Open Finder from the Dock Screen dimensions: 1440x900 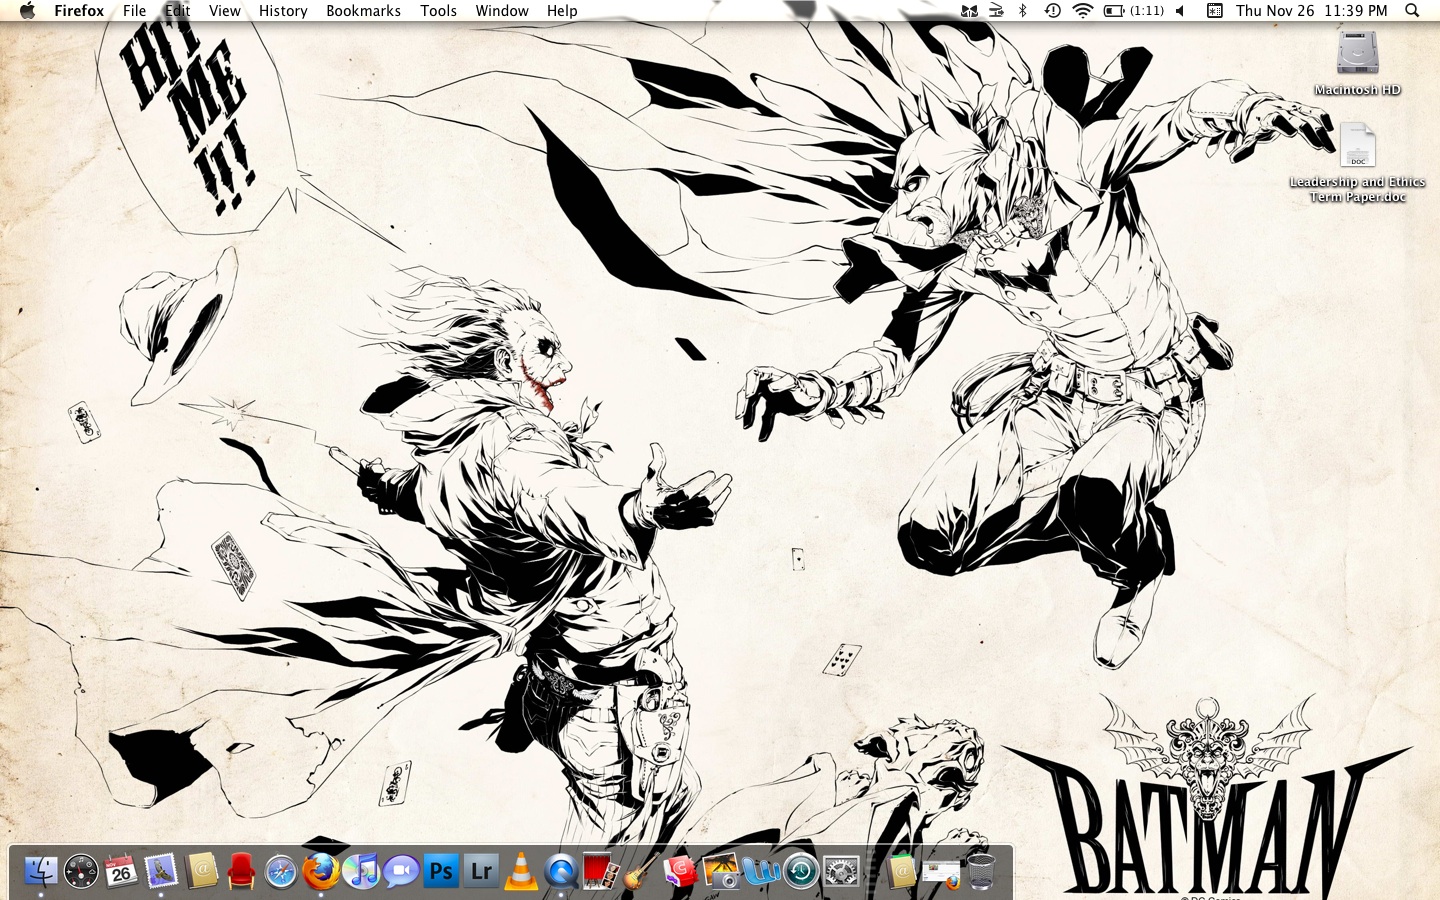tap(41, 871)
